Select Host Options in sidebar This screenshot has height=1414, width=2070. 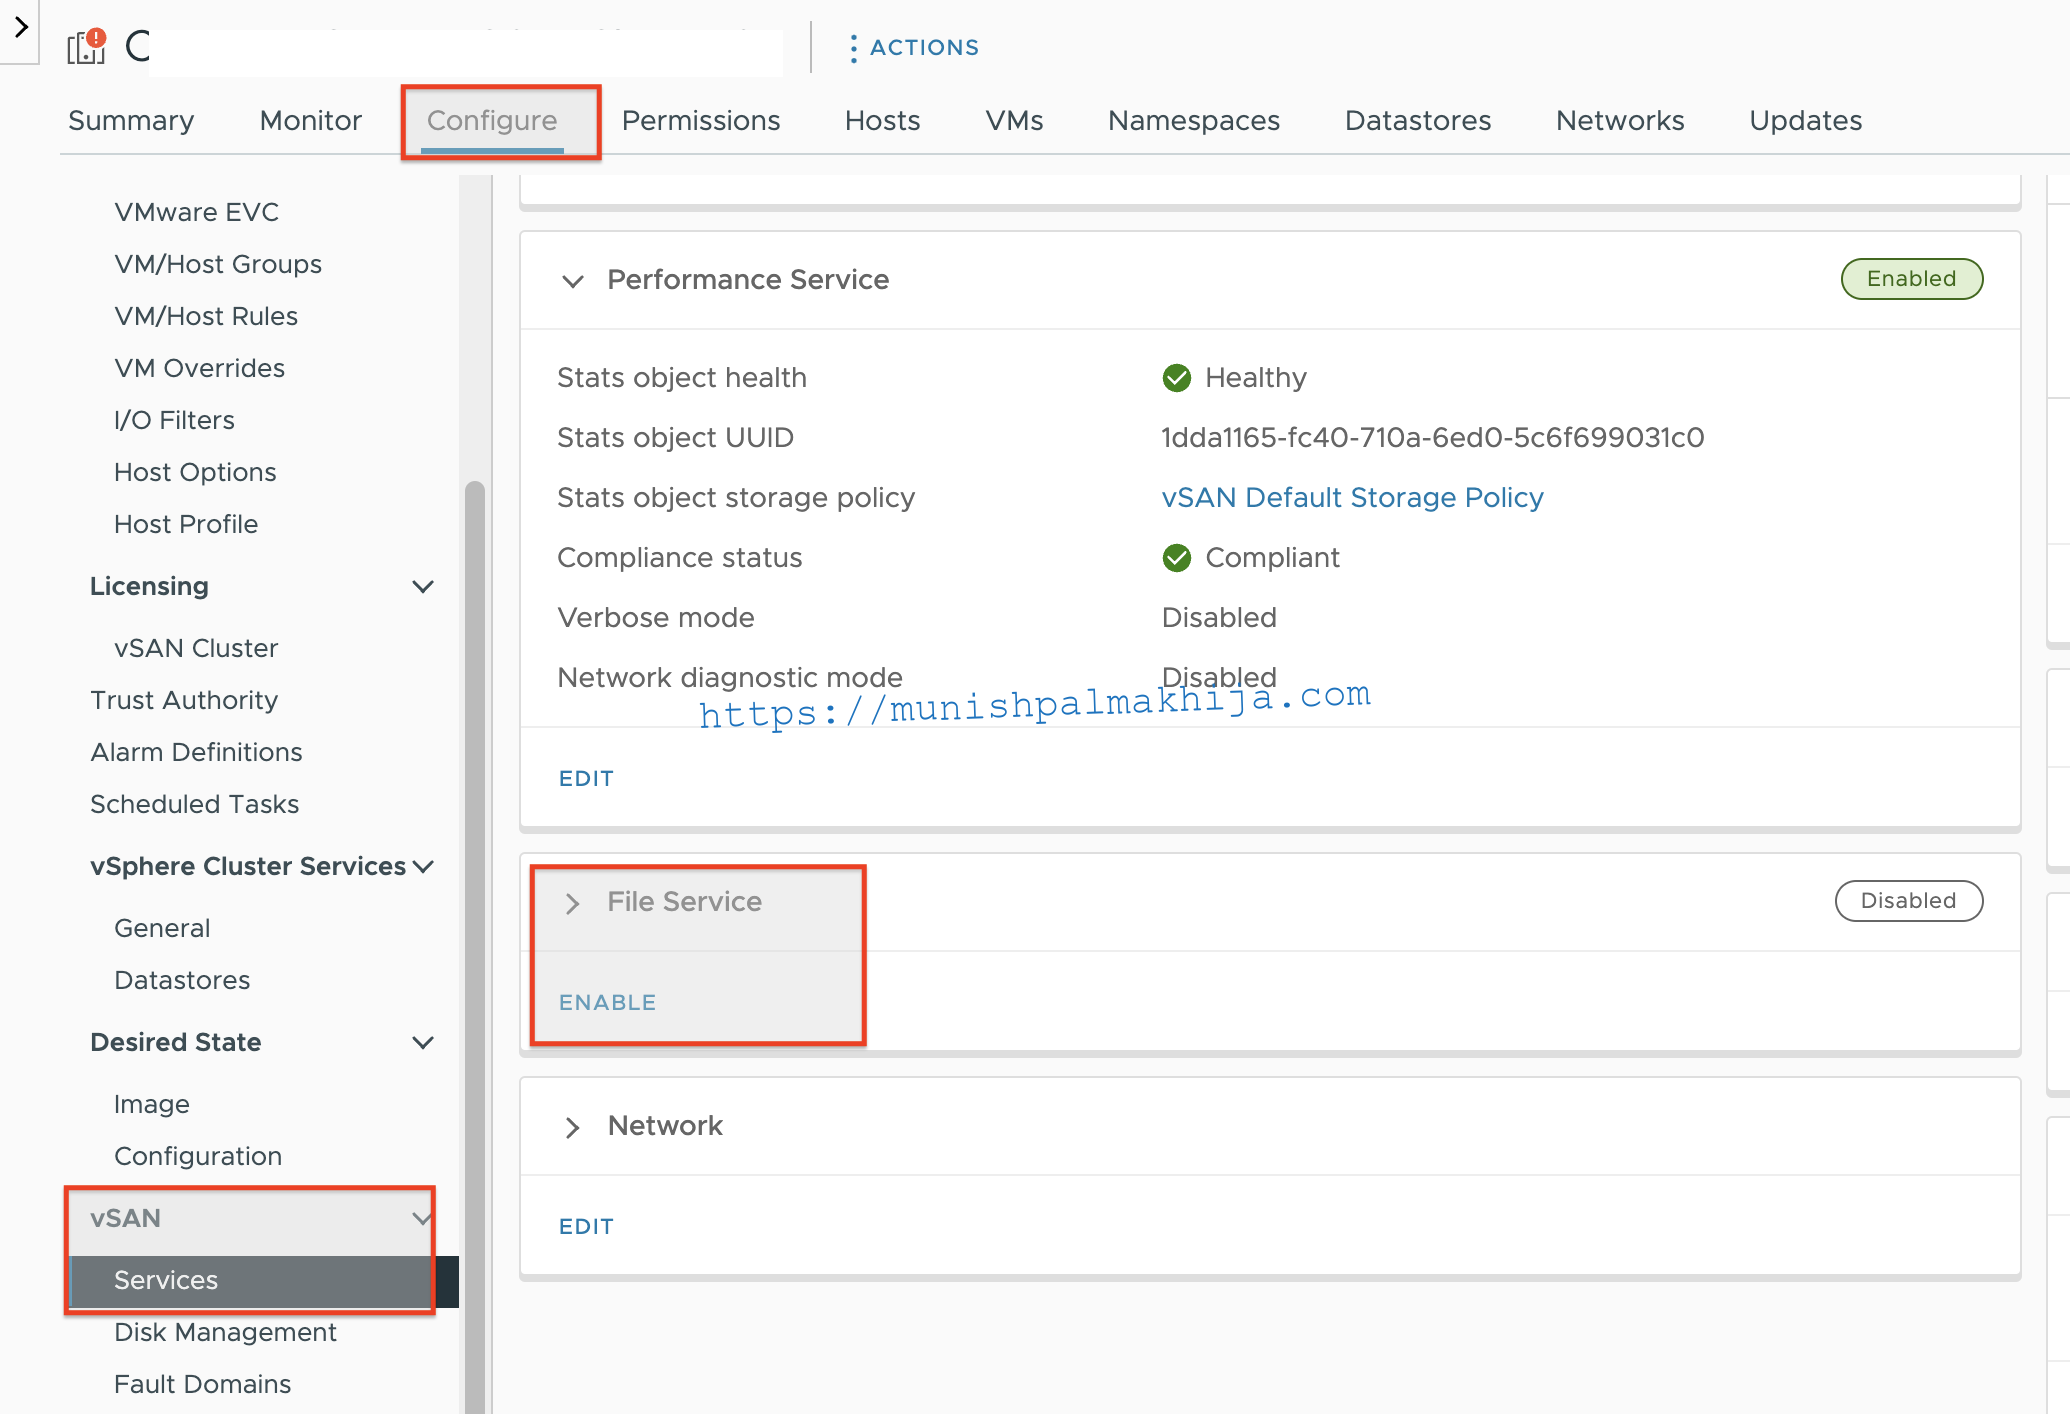point(195,473)
